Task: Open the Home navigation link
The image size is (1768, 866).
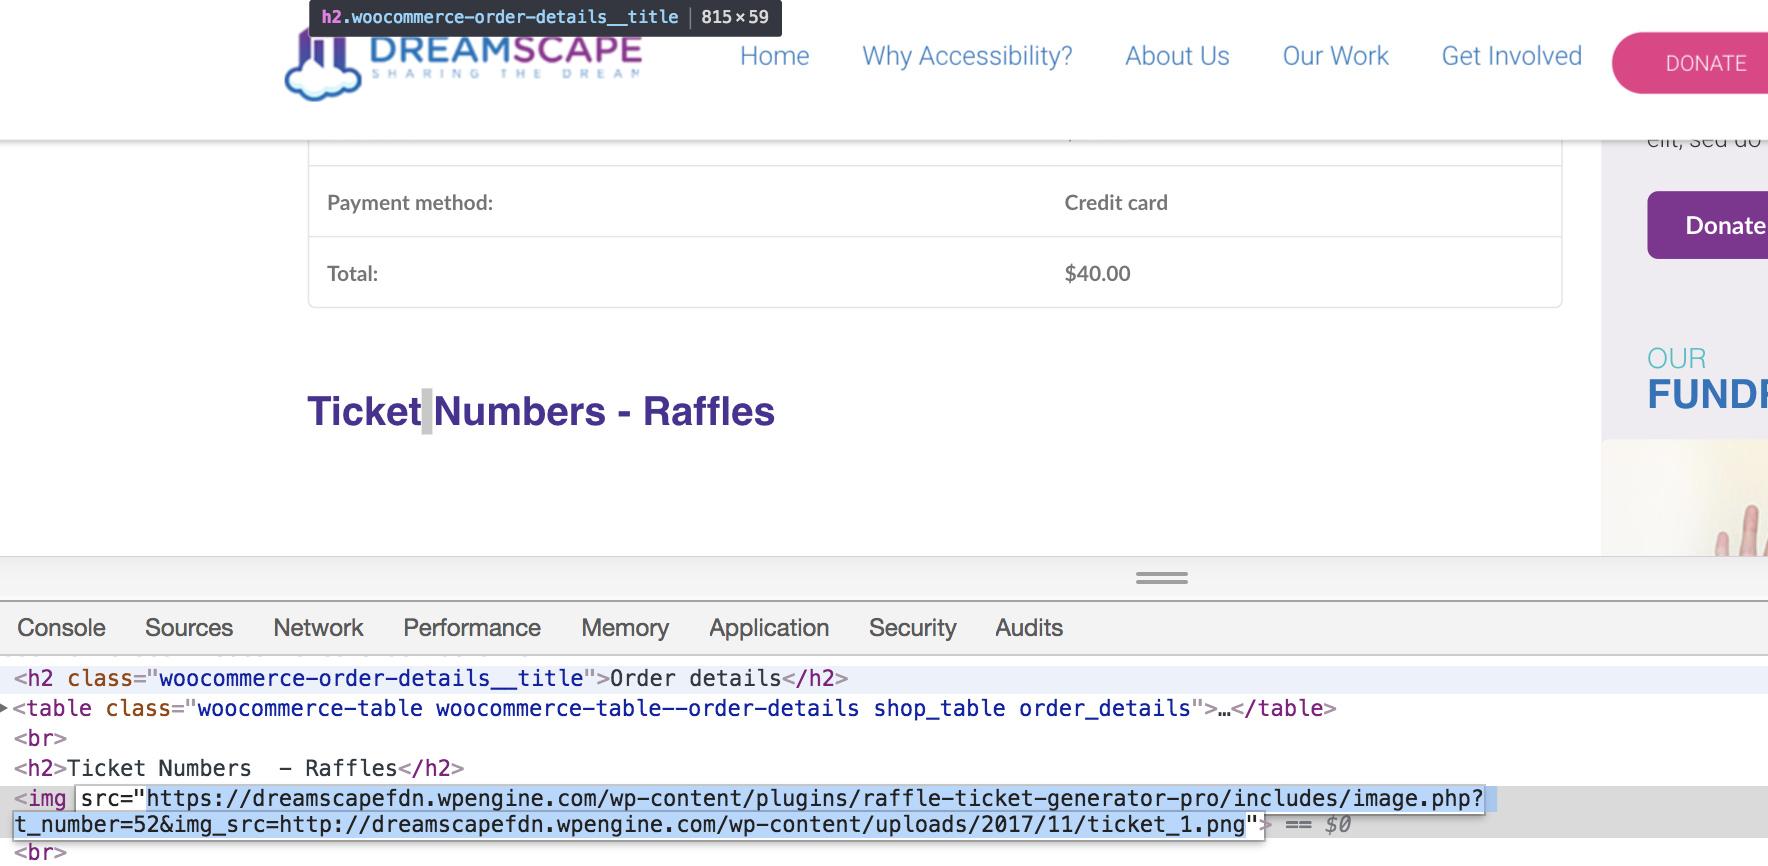Action: pyautogui.click(x=774, y=56)
